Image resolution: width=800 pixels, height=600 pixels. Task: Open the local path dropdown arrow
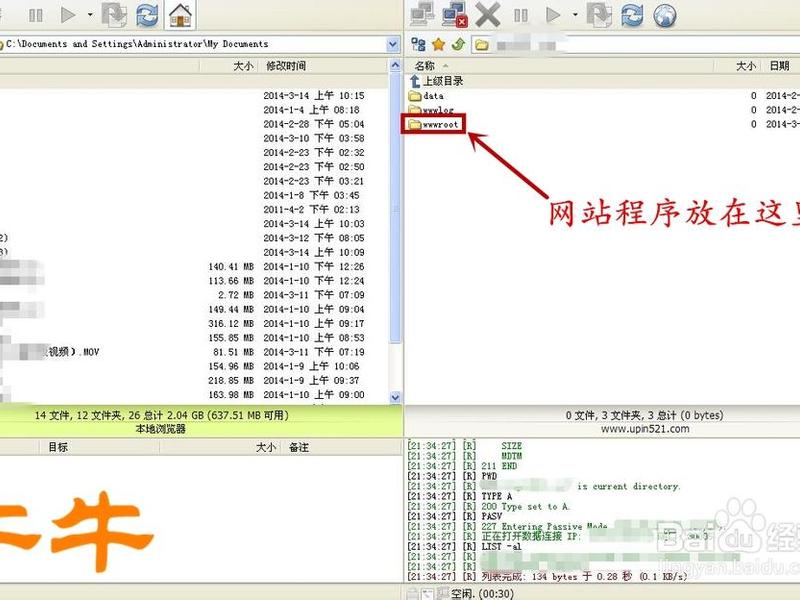coord(392,44)
